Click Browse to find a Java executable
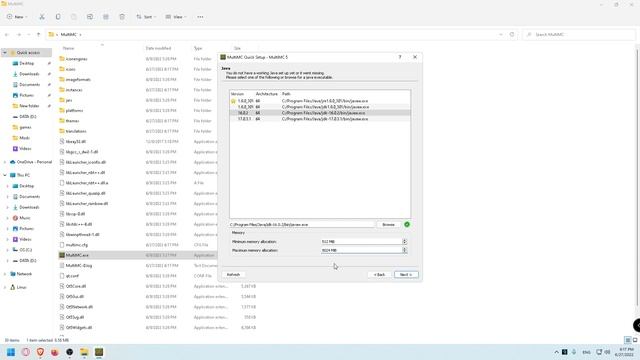640x360 pixels. tap(389, 224)
